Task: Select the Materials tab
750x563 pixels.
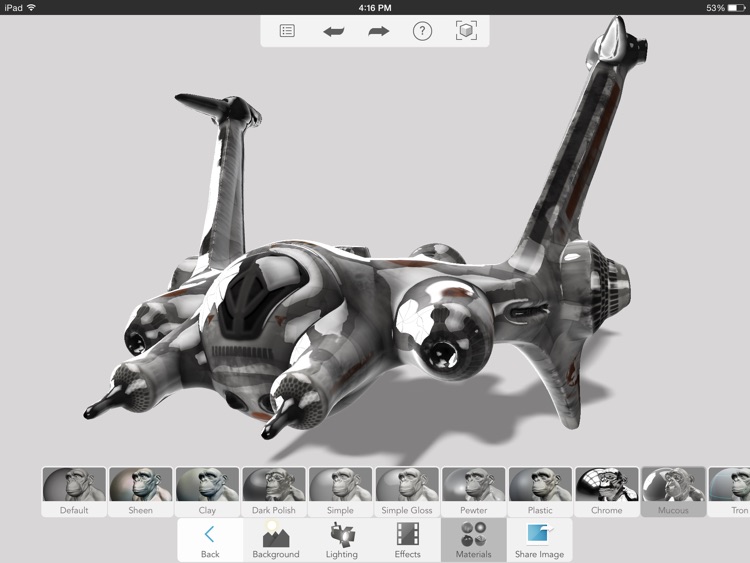Action: tap(473, 540)
